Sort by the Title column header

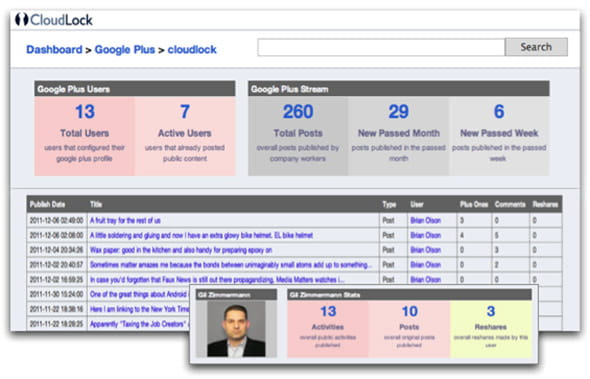[96, 204]
